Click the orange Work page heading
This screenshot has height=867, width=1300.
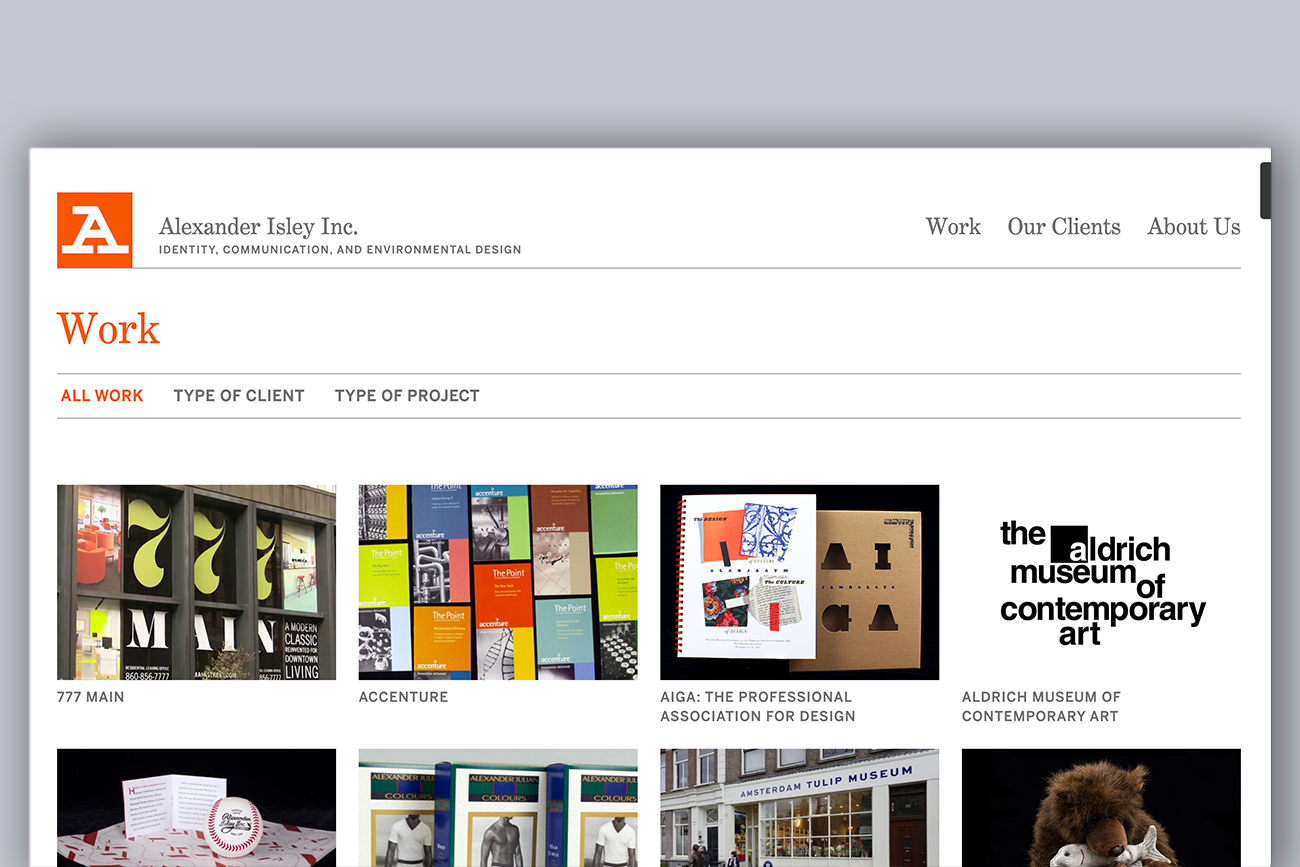pos(109,329)
